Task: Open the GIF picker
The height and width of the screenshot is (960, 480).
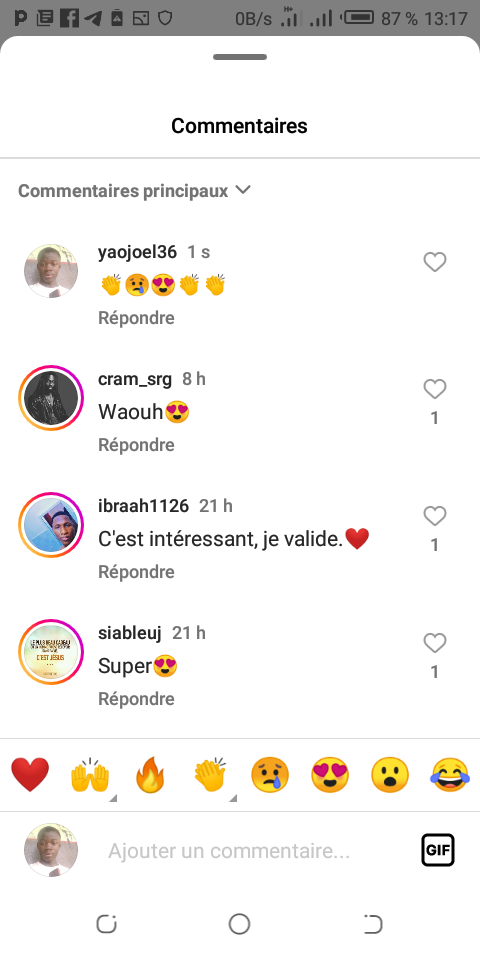Action: coord(438,850)
